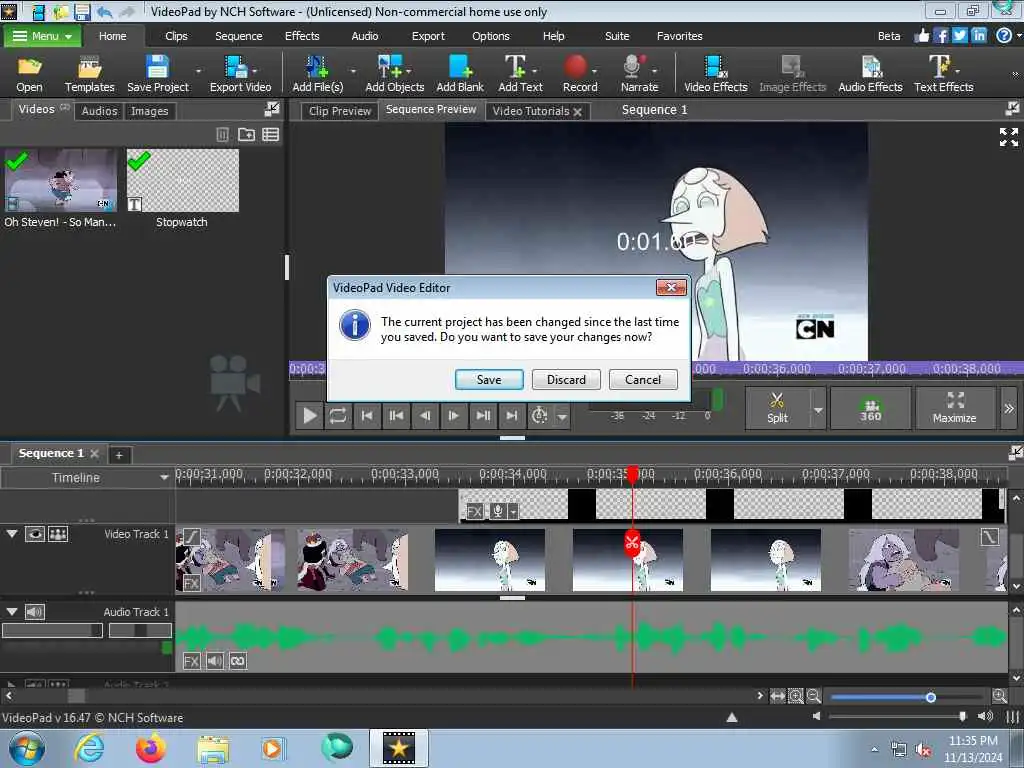Open the Clips ribbon tab

coord(176,36)
